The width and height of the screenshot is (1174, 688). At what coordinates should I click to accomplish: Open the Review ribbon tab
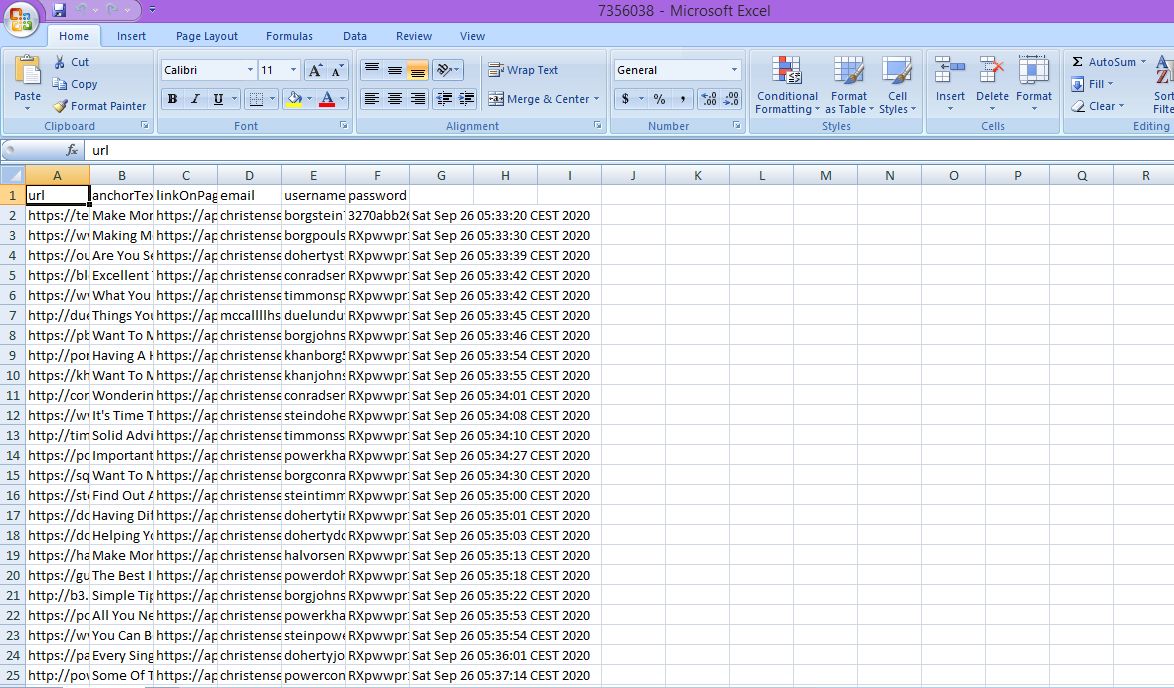point(413,36)
